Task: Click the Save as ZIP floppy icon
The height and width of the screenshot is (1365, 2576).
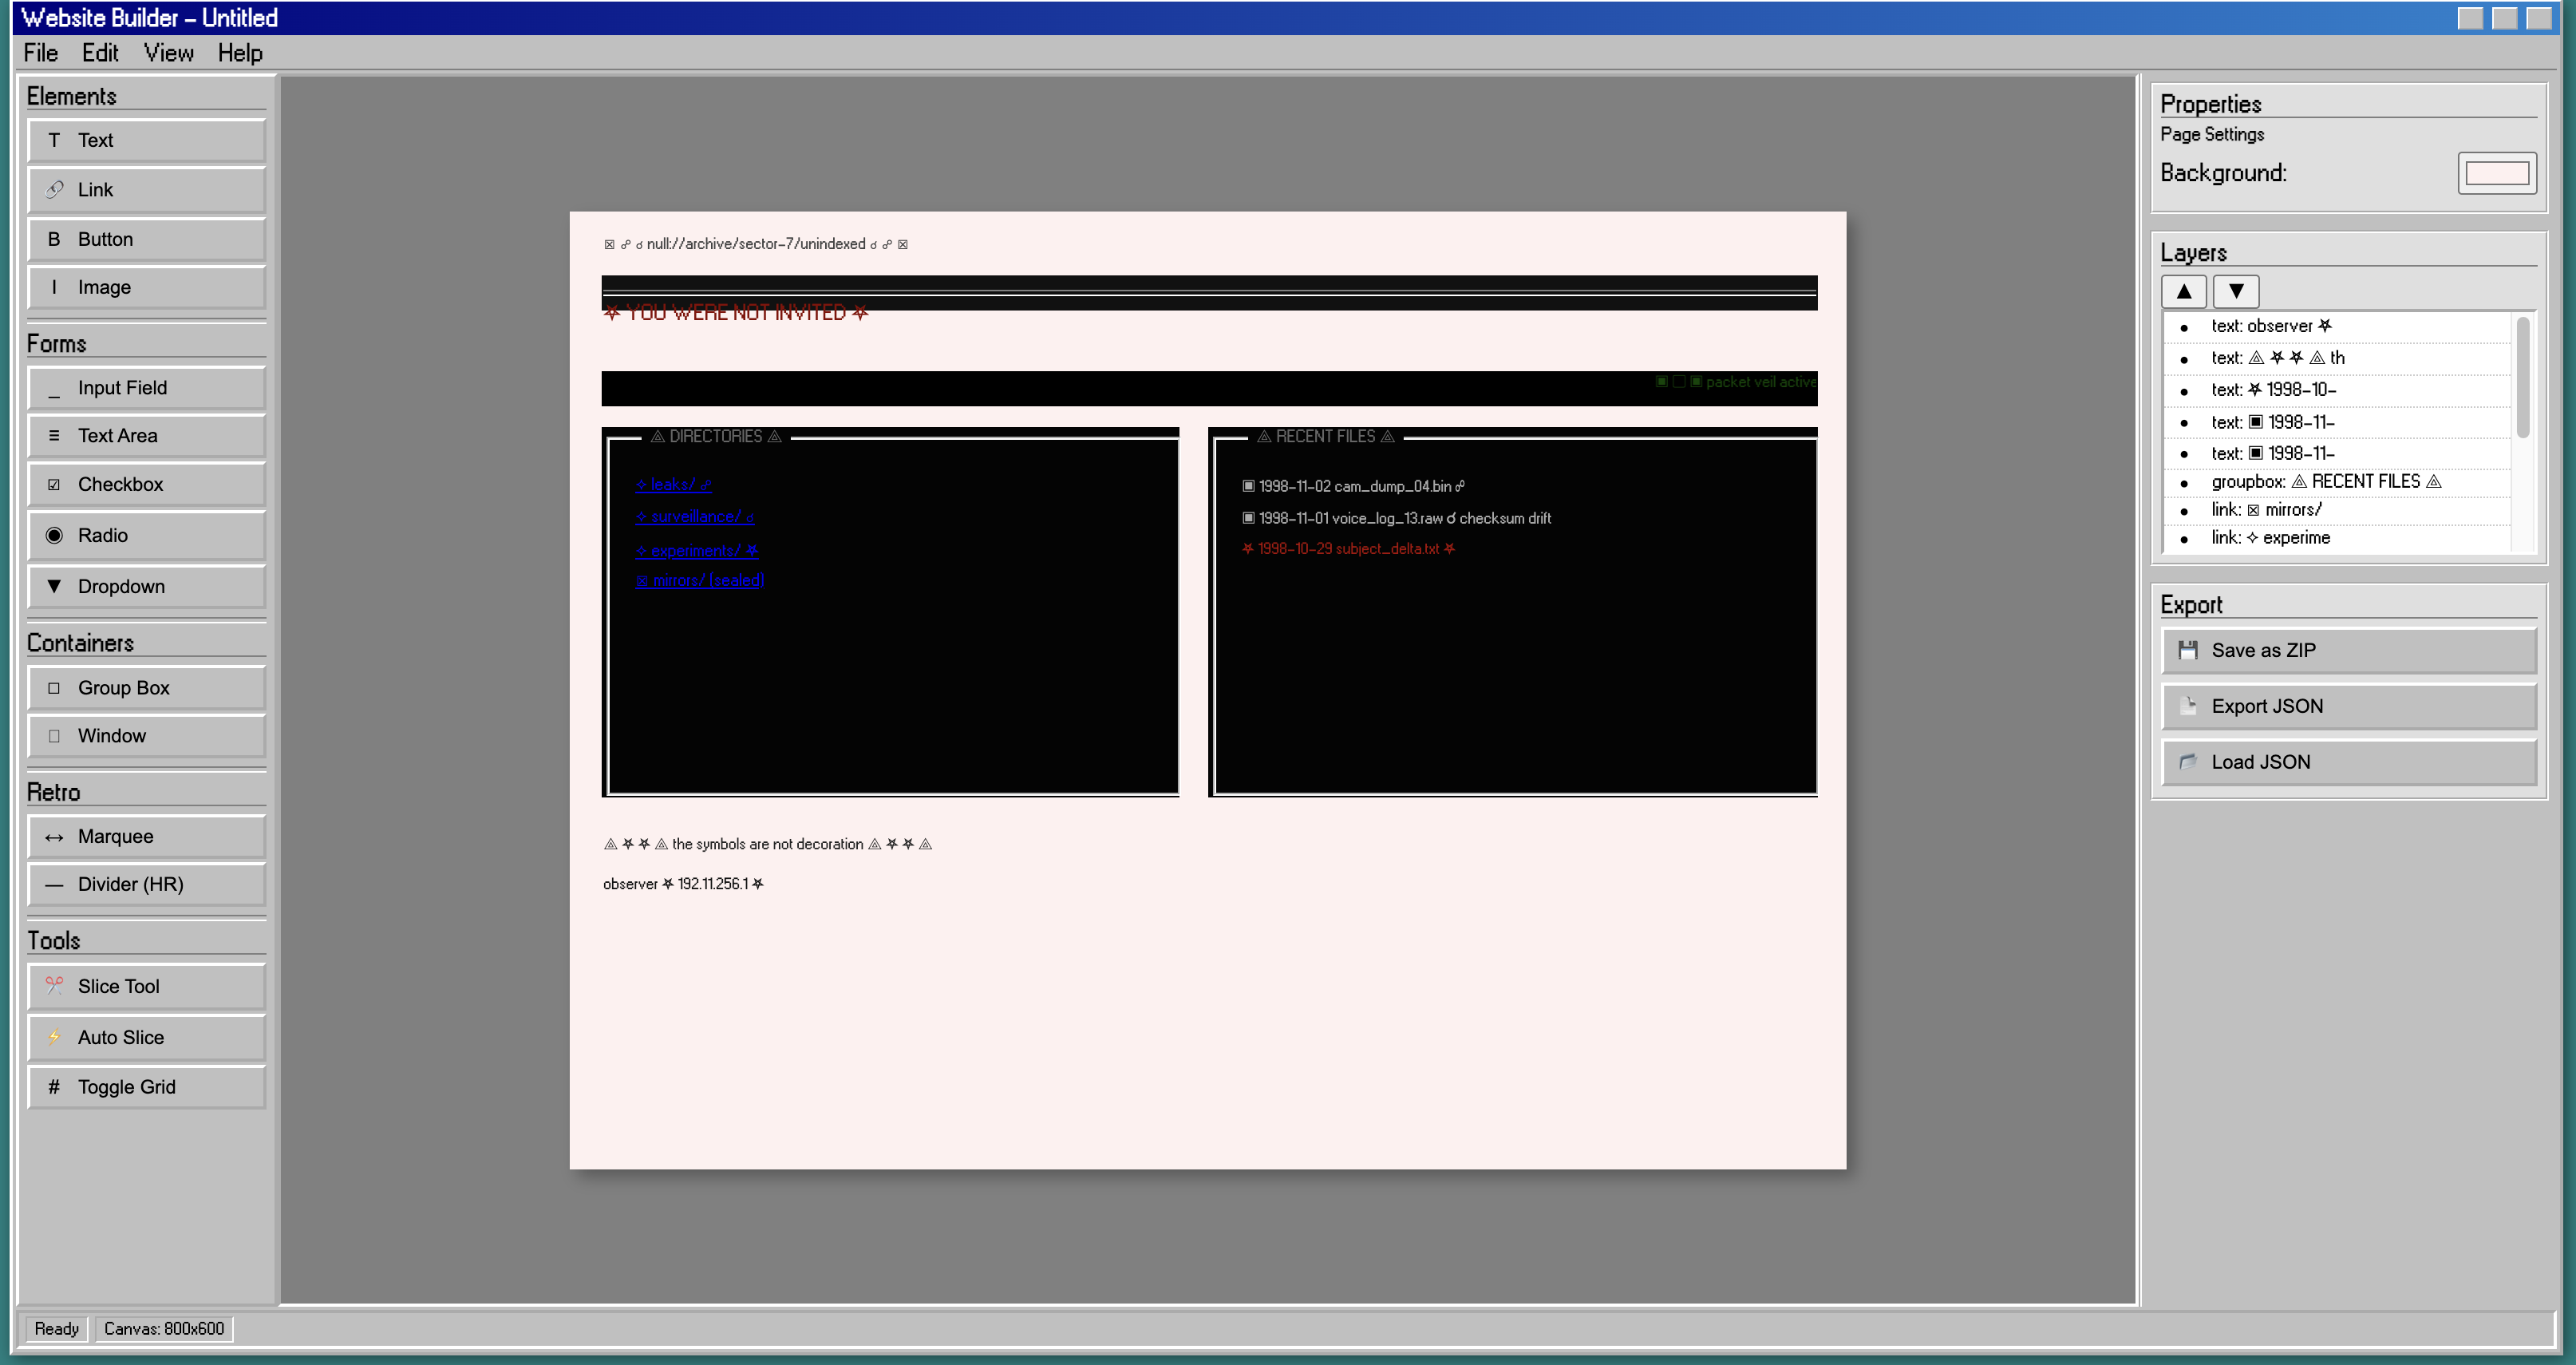Action: click(2188, 650)
